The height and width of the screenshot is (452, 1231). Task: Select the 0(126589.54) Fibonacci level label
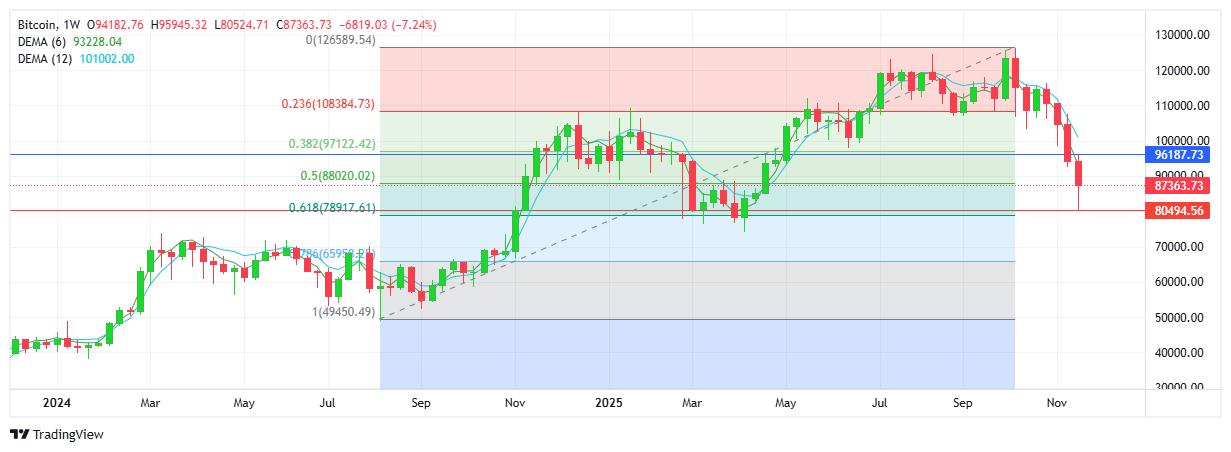point(341,40)
